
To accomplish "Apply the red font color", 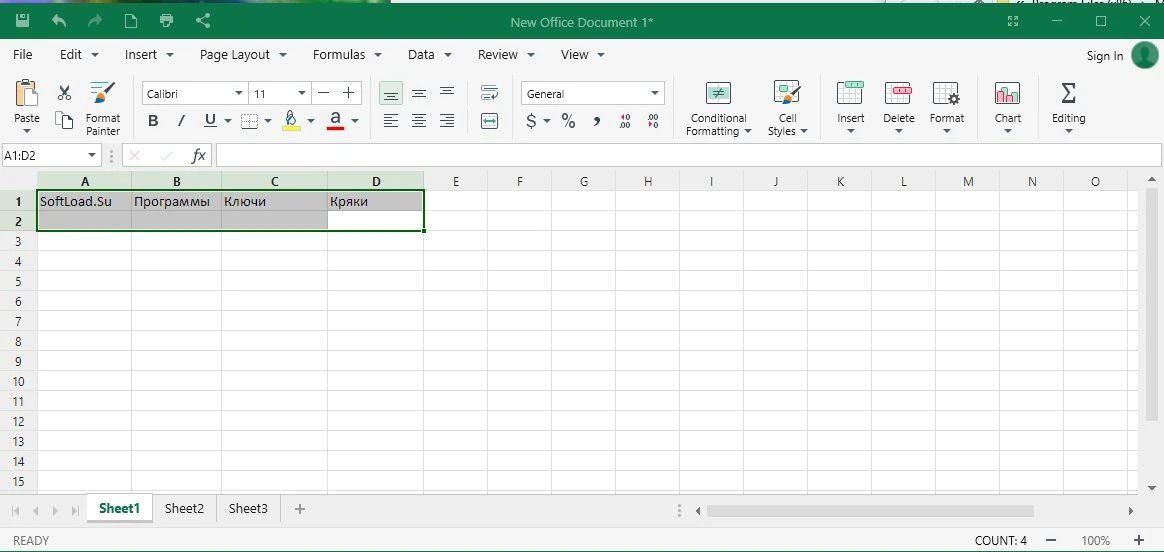I will 336,121.
